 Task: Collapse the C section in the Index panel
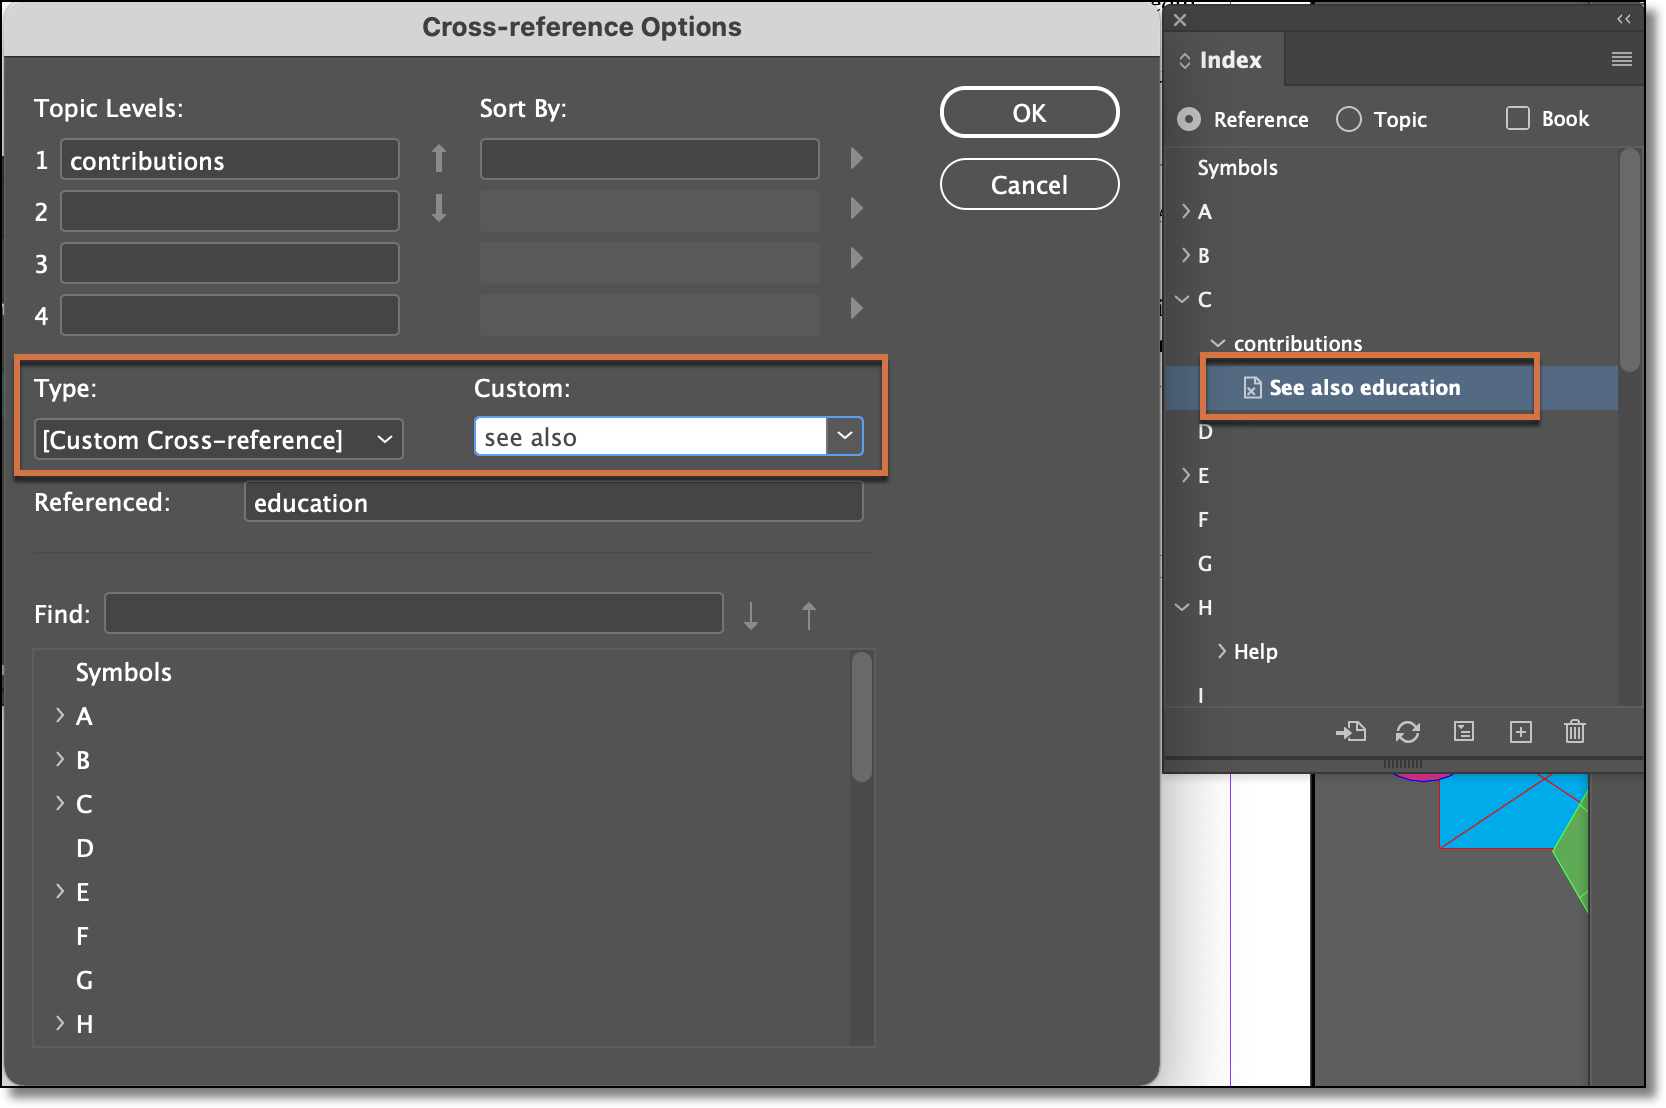click(1182, 299)
